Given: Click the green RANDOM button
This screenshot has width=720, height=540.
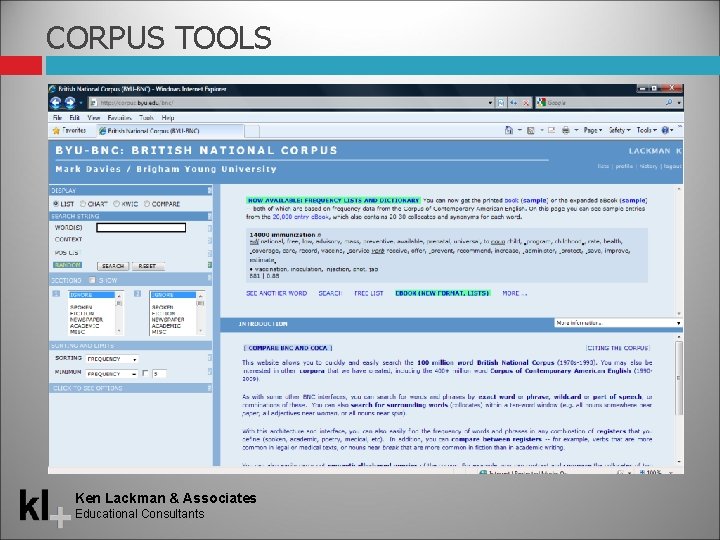Looking at the screenshot, I should pos(68,265).
